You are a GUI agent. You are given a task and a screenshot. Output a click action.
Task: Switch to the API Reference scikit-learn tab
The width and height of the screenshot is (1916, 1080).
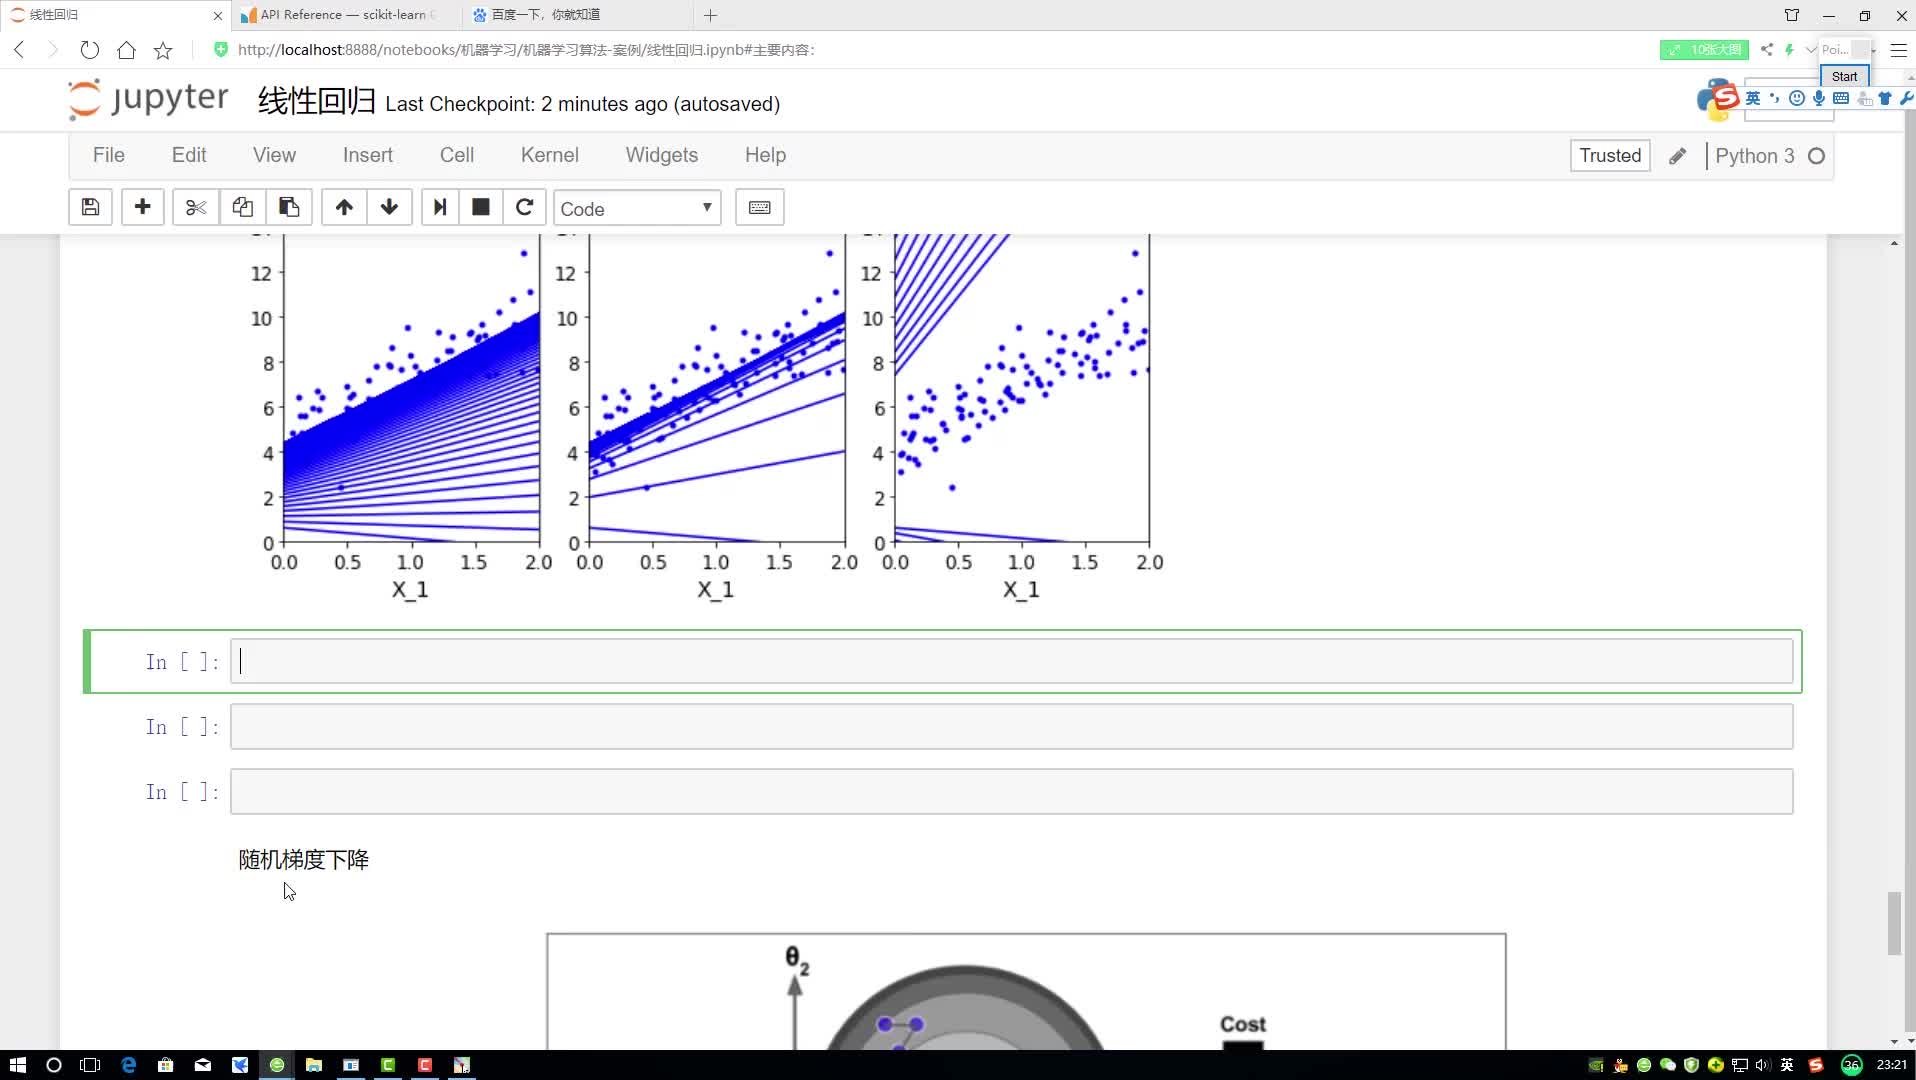click(345, 15)
